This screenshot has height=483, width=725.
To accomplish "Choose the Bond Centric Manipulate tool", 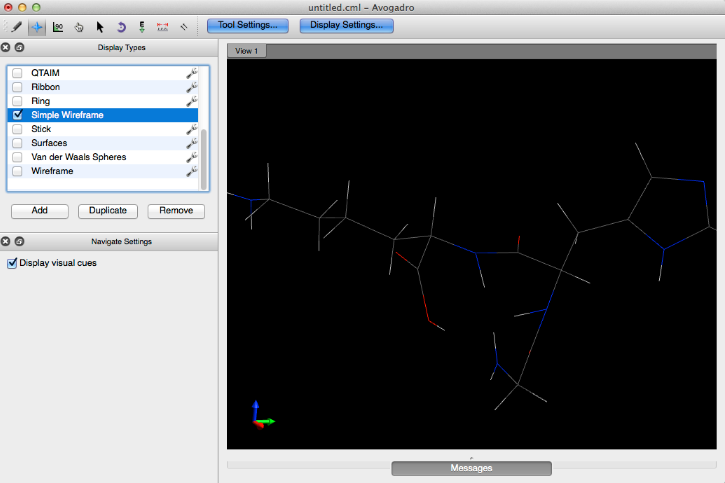I will (58, 26).
